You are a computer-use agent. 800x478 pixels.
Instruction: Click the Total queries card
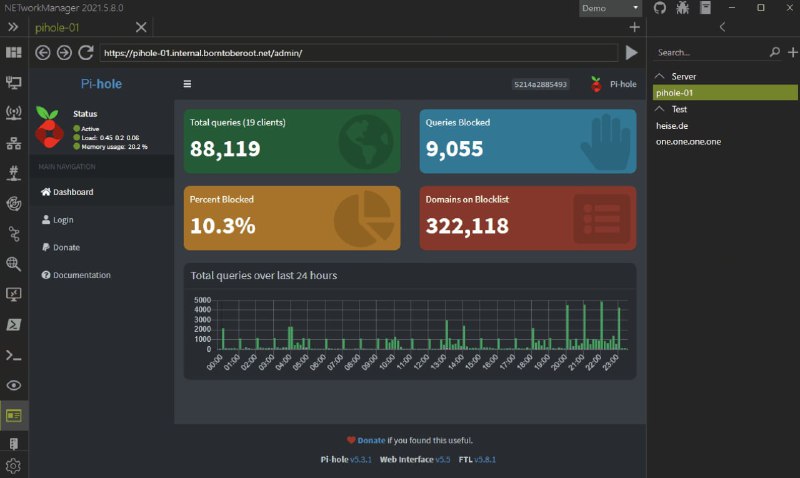pyautogui.click(x=292, y=141)
